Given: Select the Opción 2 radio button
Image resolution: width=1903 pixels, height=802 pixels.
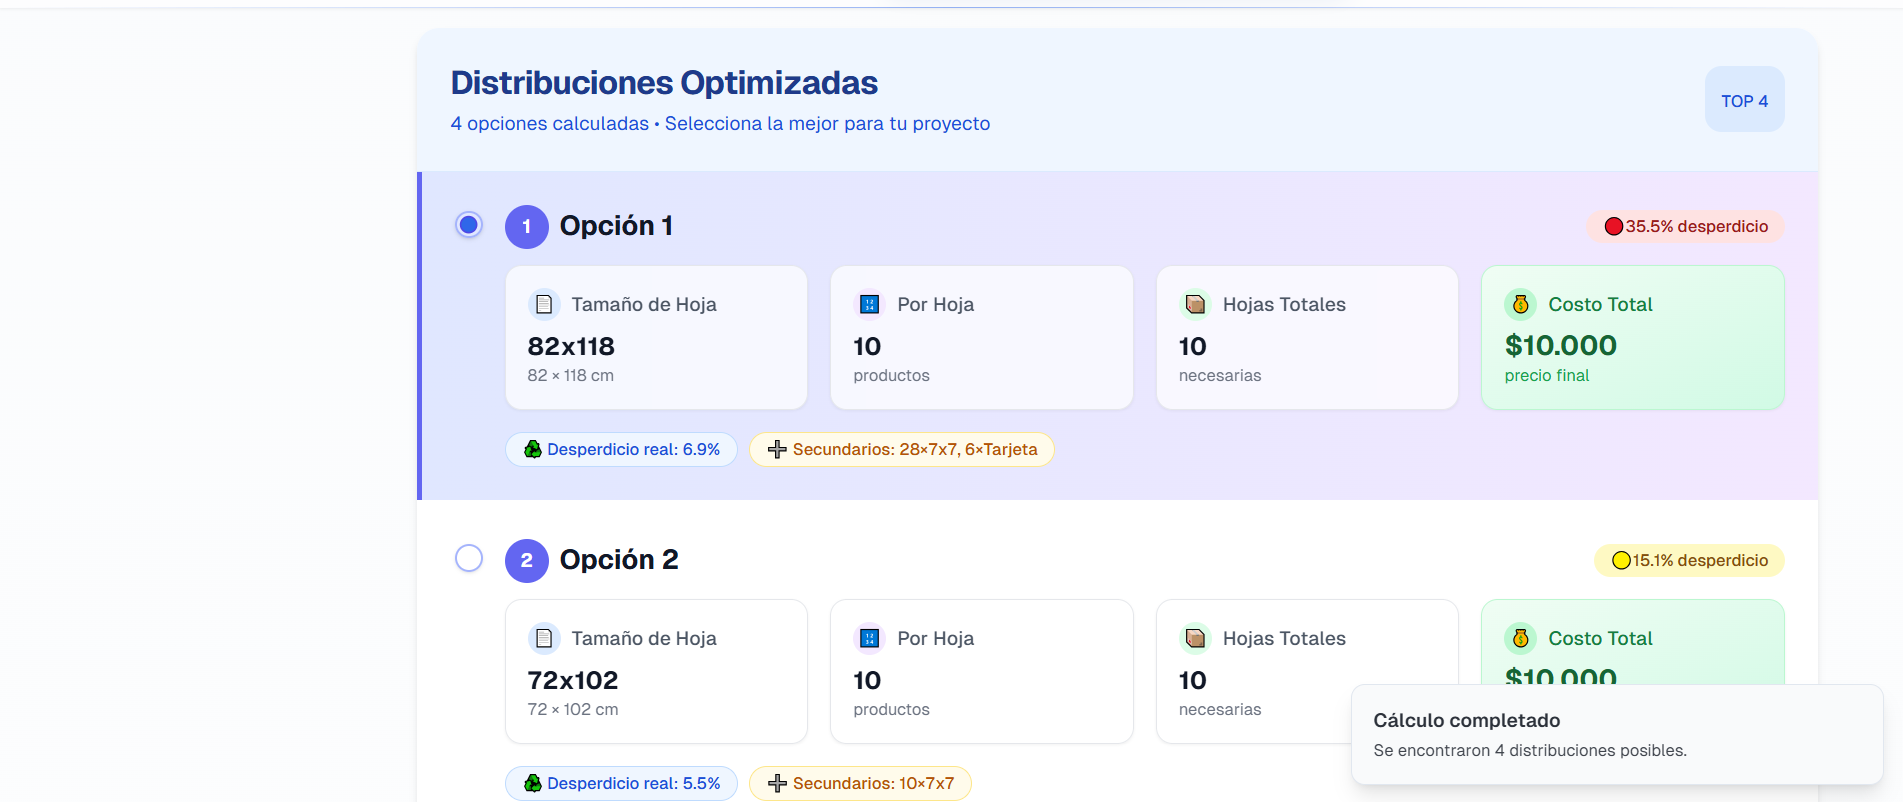Looking at the screenshot, I should coord(468,558).
